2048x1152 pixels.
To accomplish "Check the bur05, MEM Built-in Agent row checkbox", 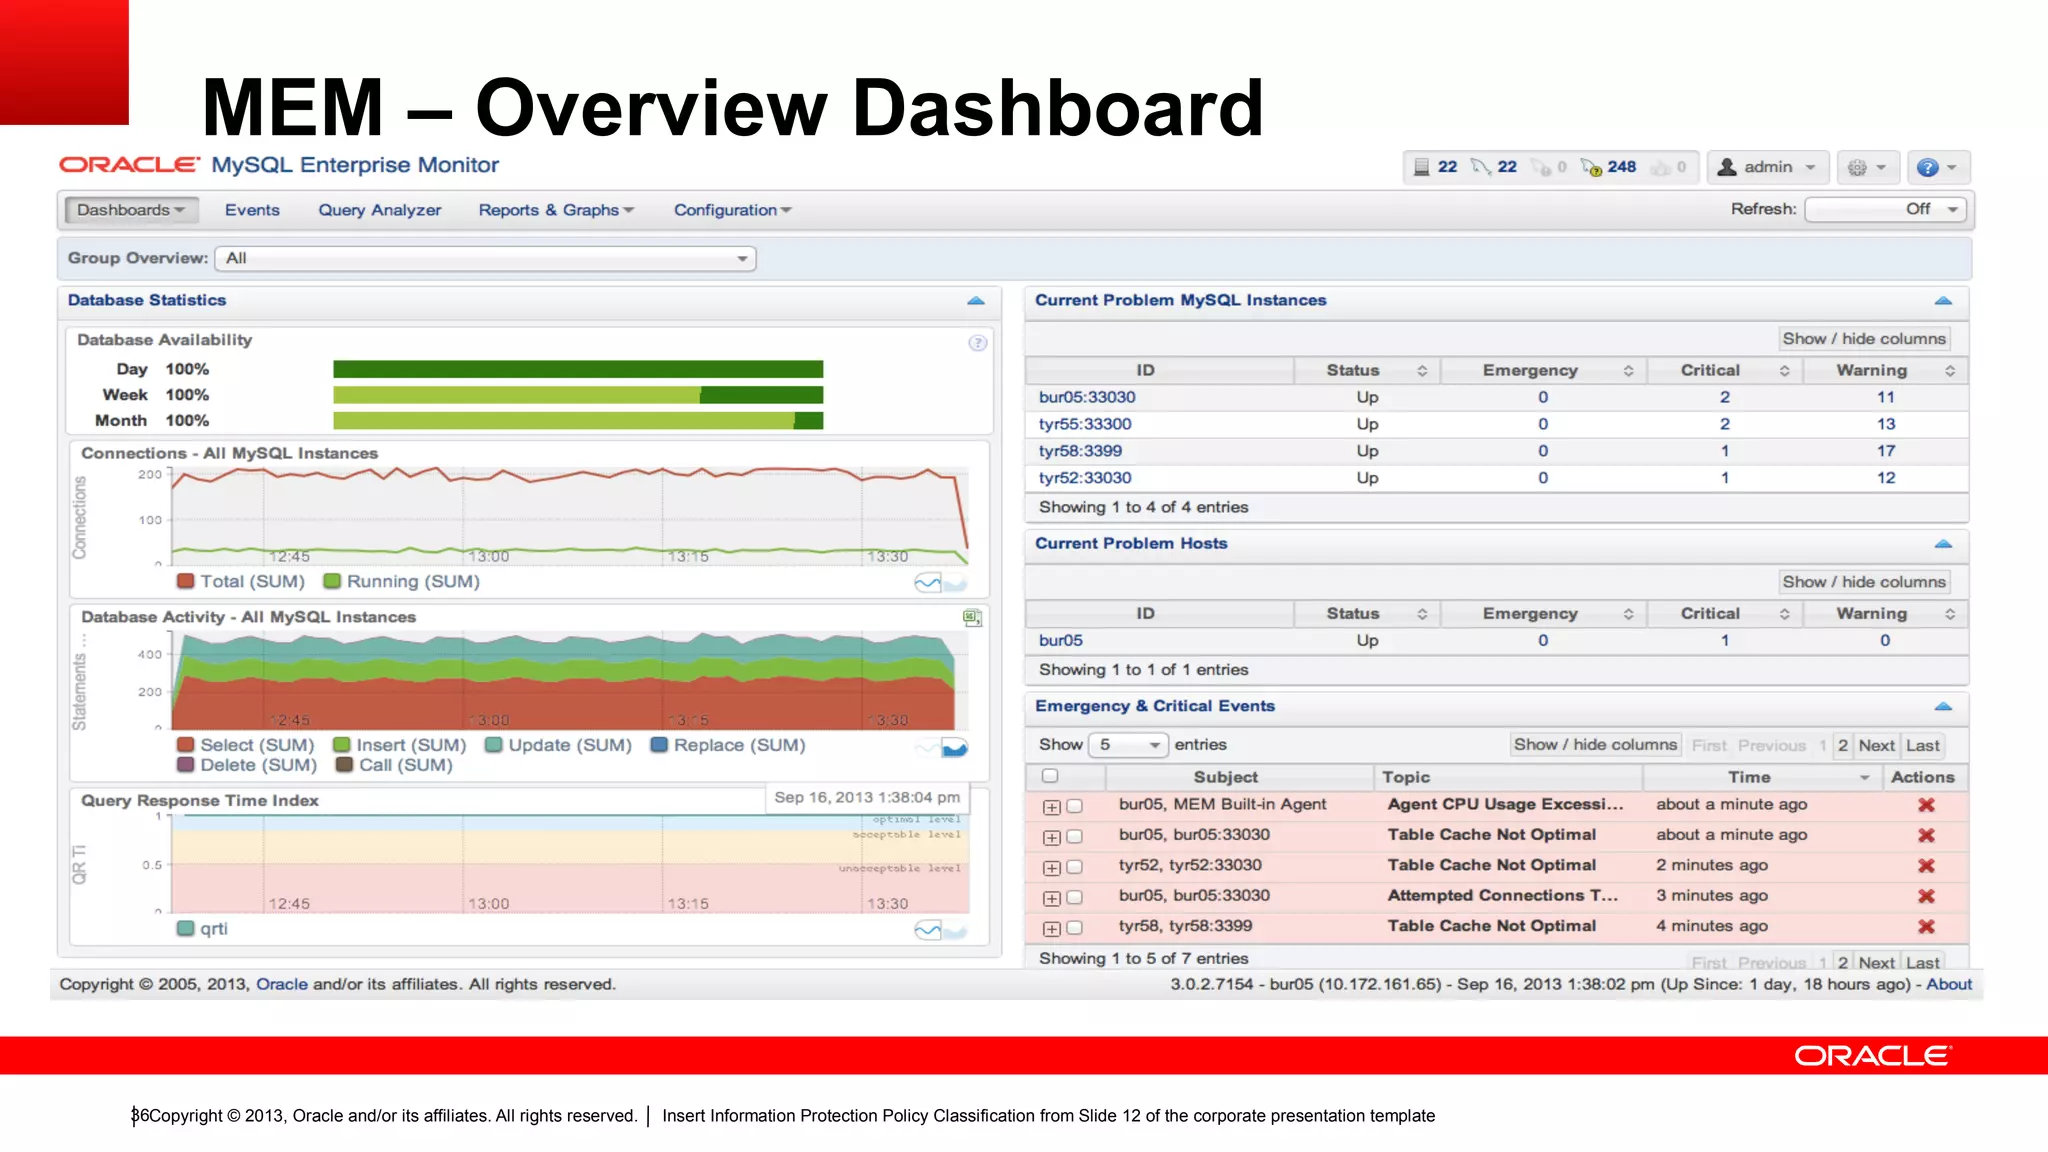I will tap(1074, 806).
